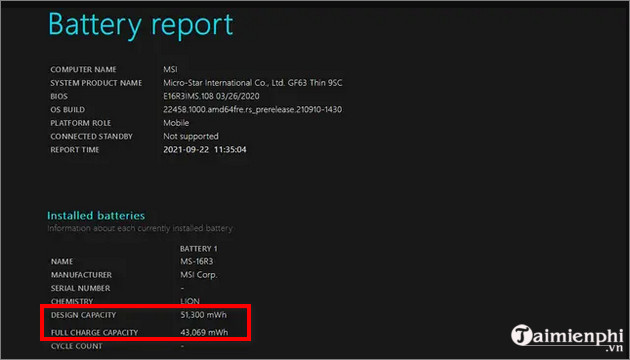Image resolution: width=630 pixels, height=360 pixels.
Task: Select the DESIGN CAPACITY label
Action: pos(83,315)
